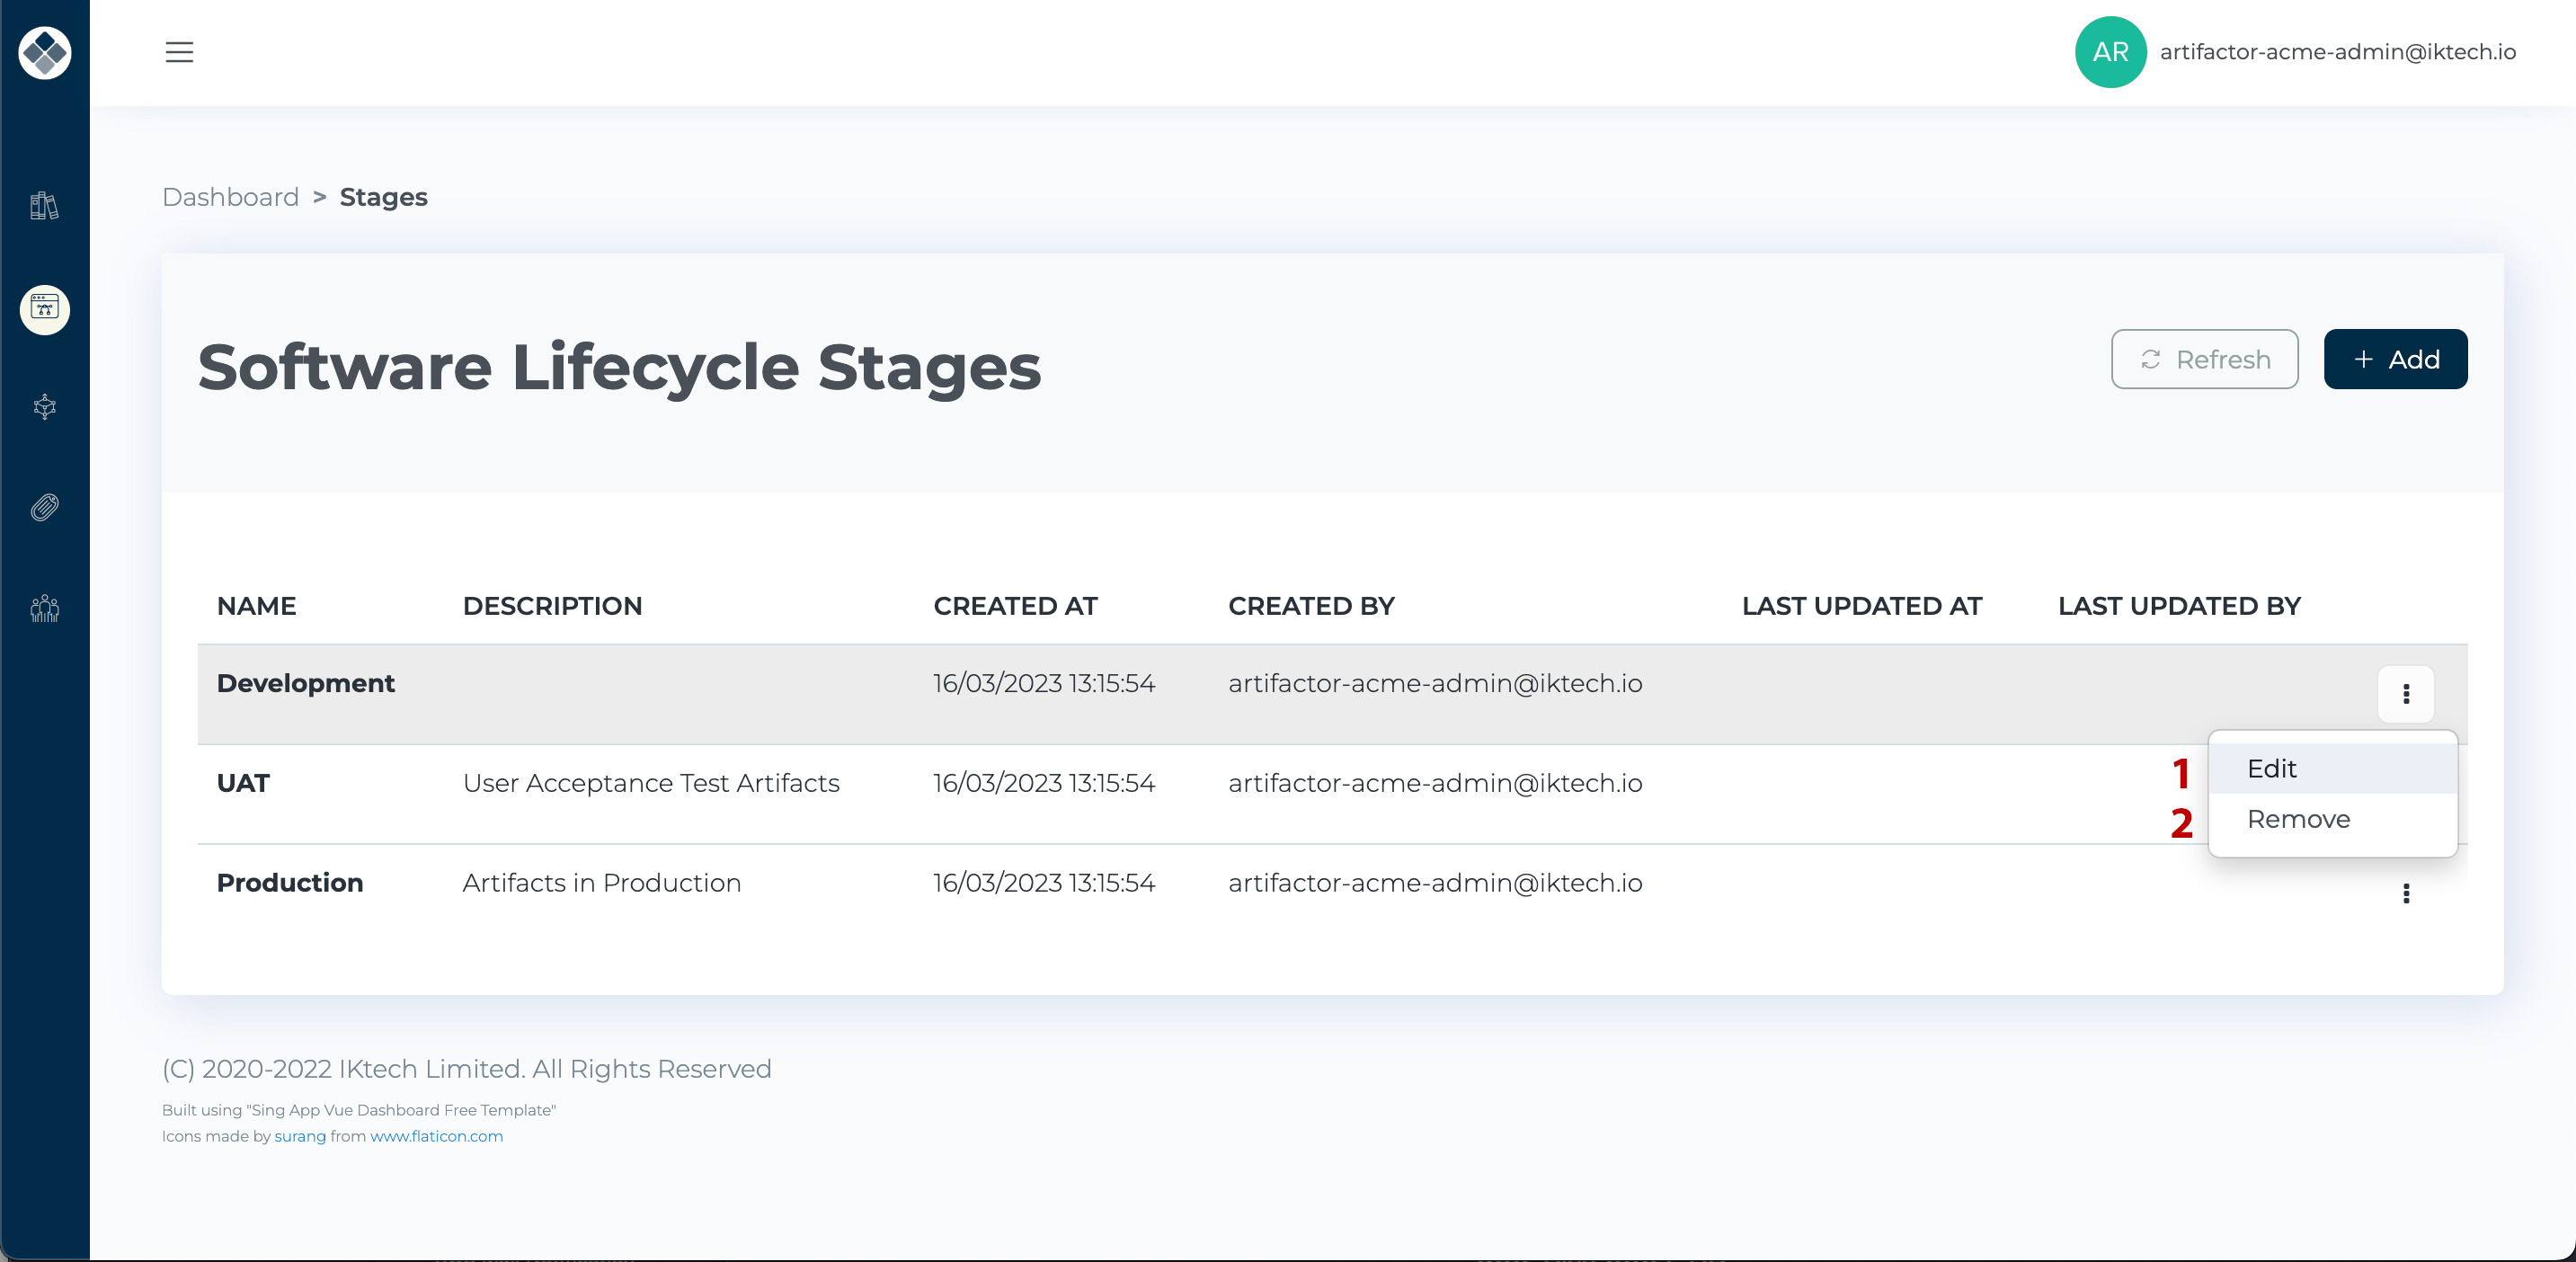Visit the www.flaticon.com link

pos(436,1136)
